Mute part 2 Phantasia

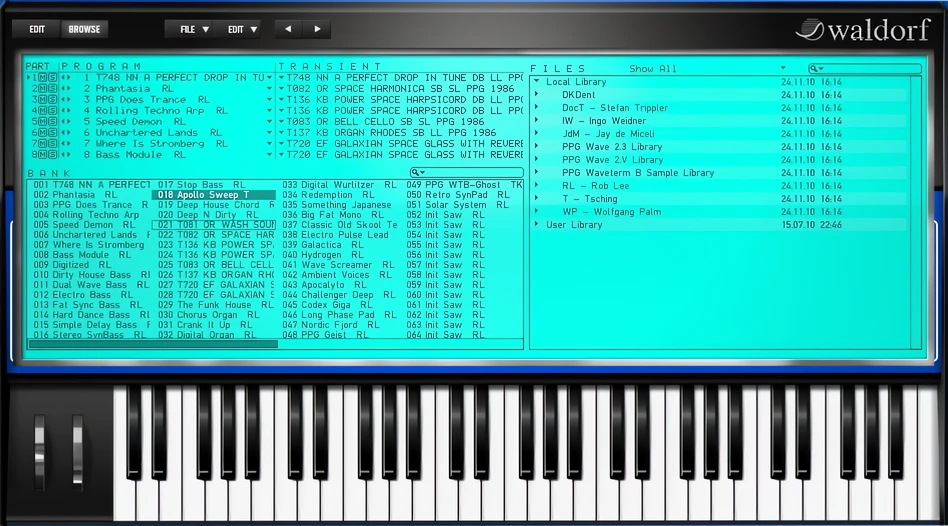[x=43, y=88]
